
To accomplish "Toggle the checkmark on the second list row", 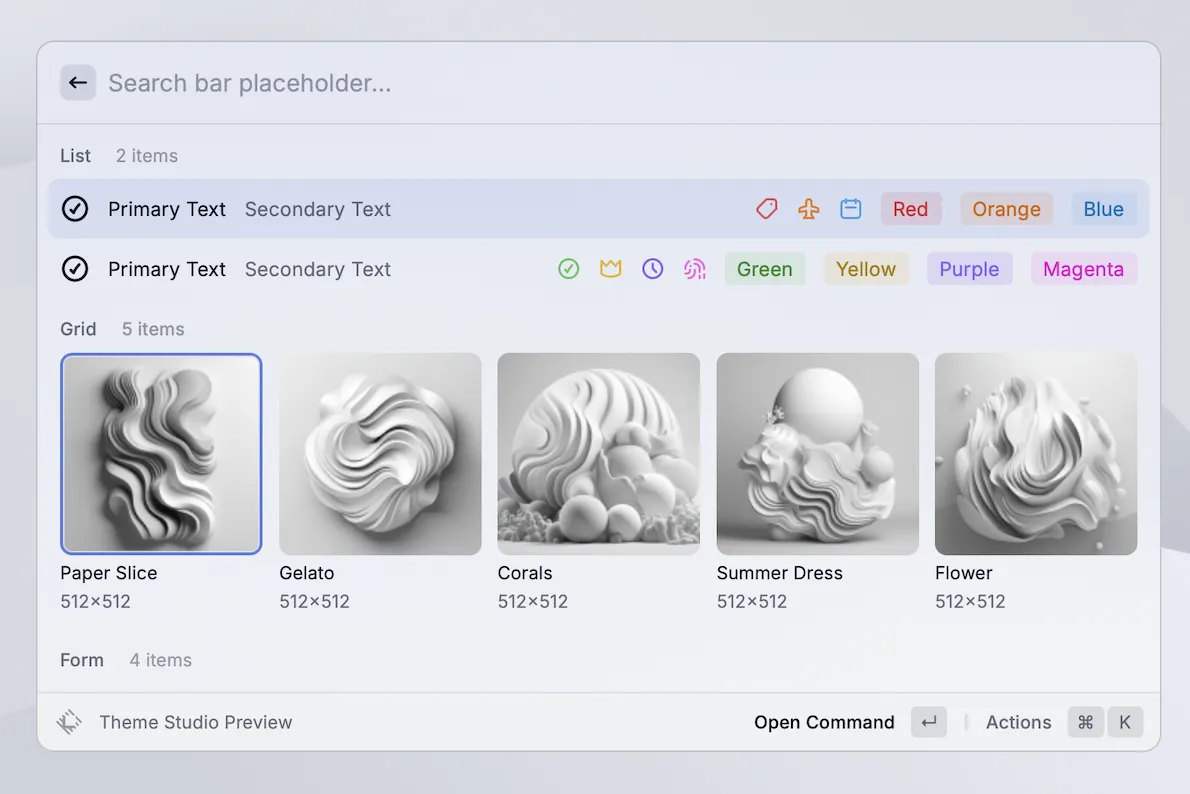I will tap(75, 268).
